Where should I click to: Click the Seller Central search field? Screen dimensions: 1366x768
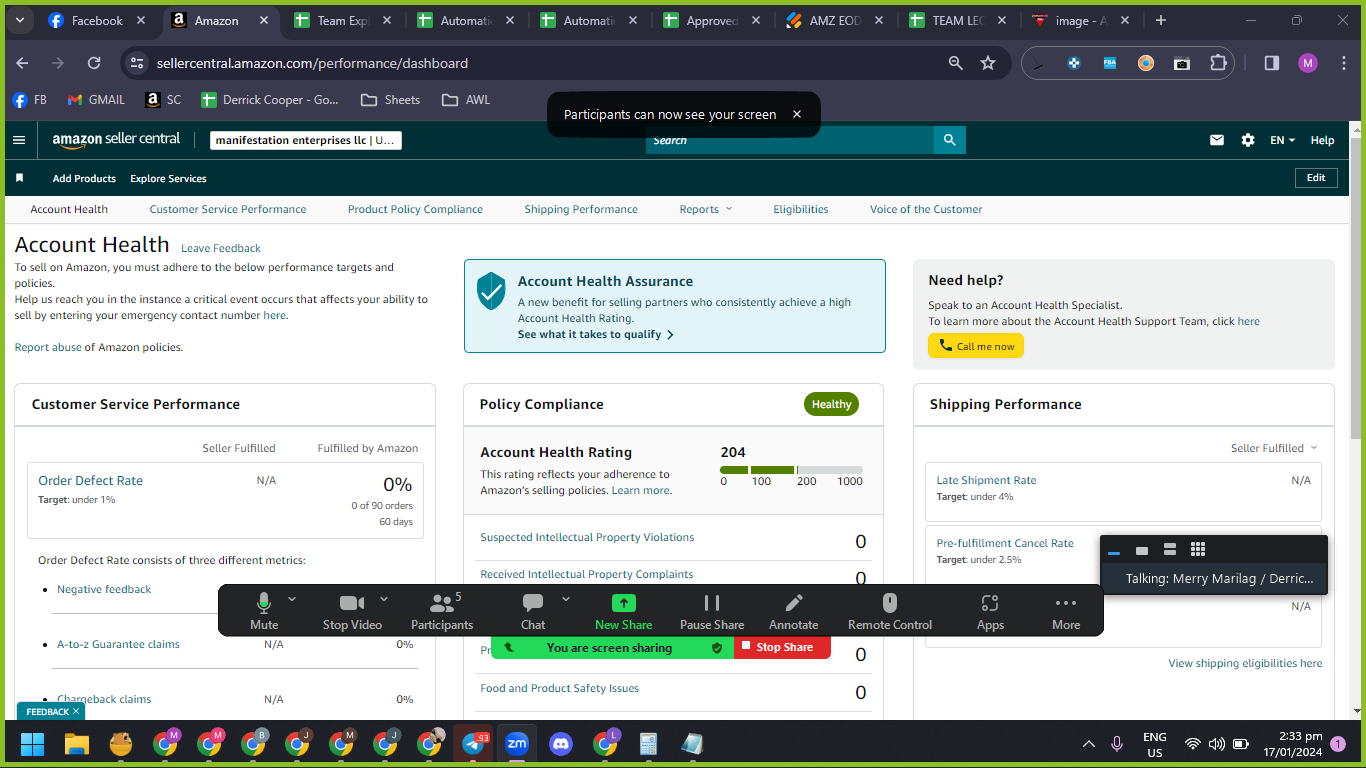click(x=790, y=140)
